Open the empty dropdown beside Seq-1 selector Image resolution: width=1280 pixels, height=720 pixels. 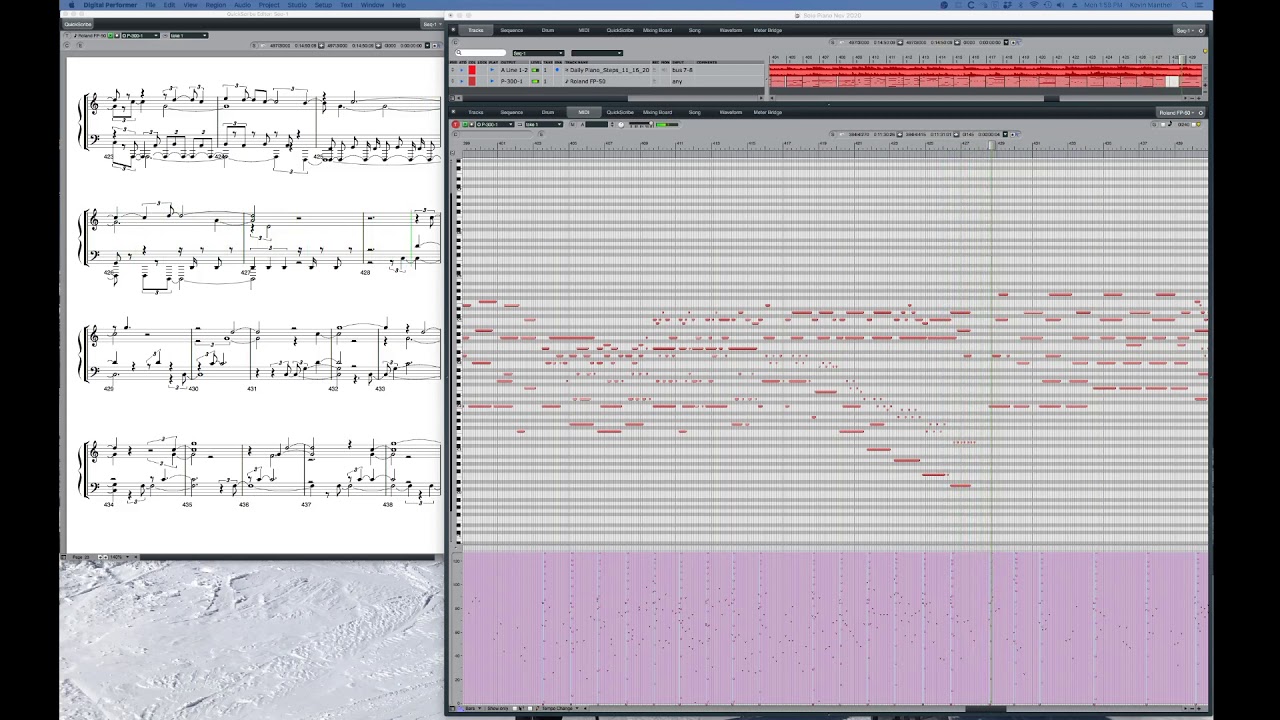point(597,53)
